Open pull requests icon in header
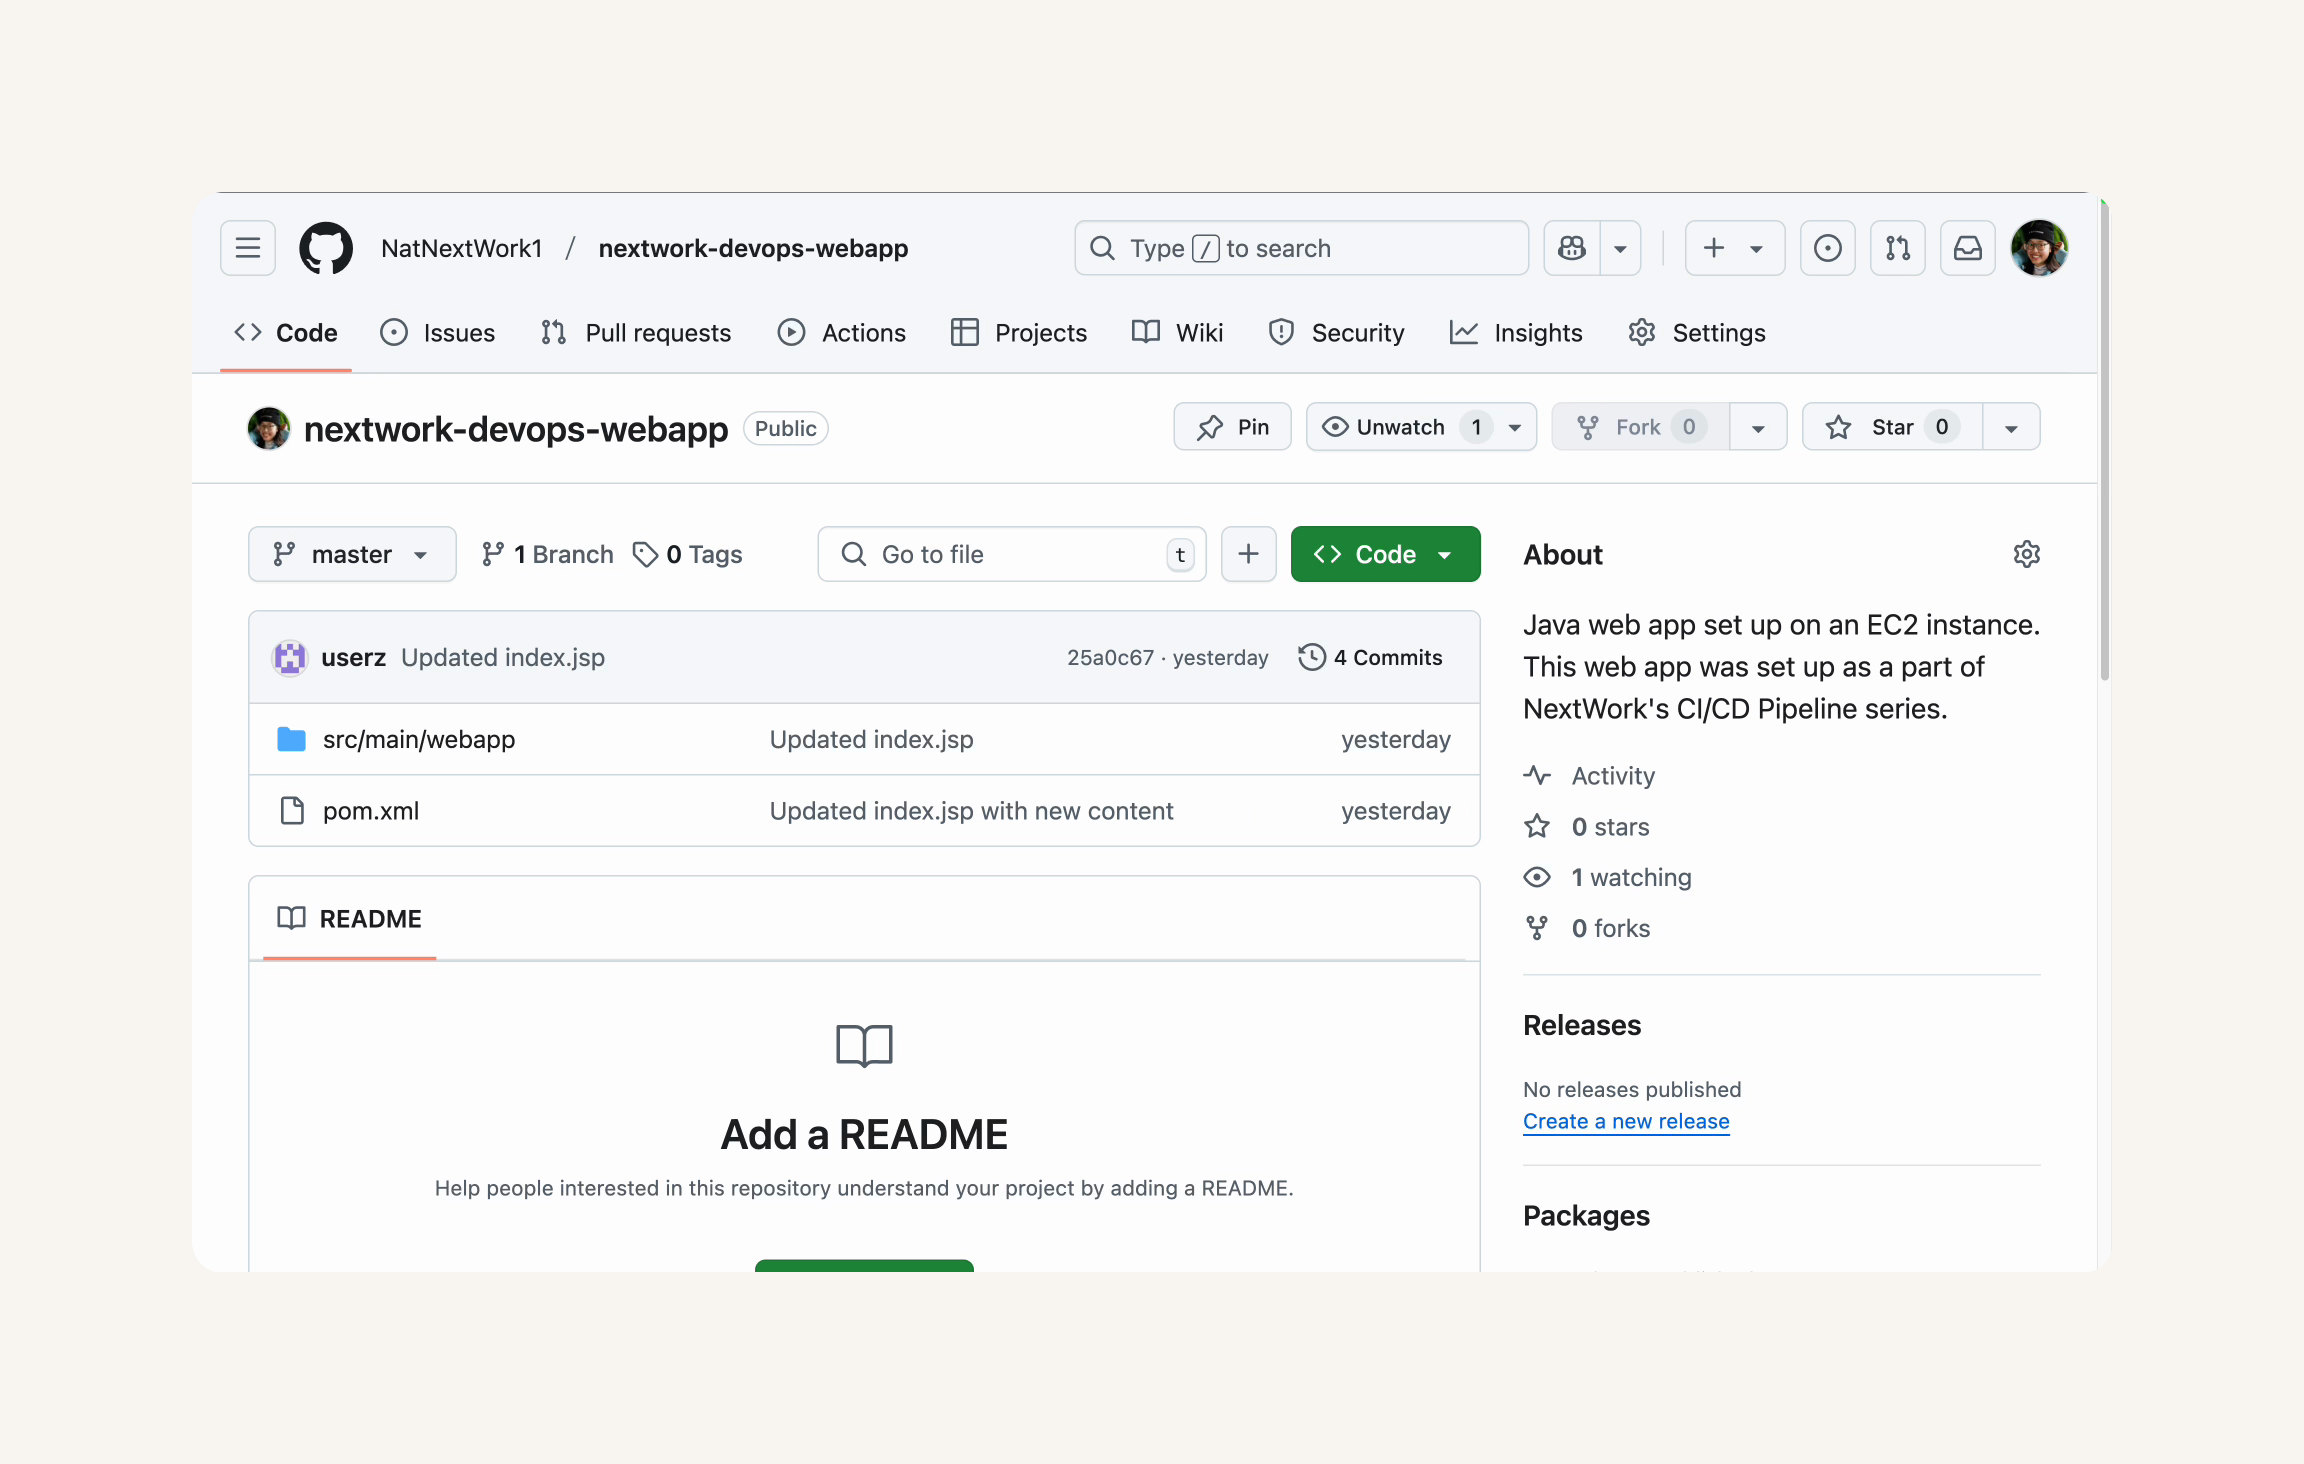Image resolution: width=2304 pixels, height=1464 pixels. tap(1898, 248)
